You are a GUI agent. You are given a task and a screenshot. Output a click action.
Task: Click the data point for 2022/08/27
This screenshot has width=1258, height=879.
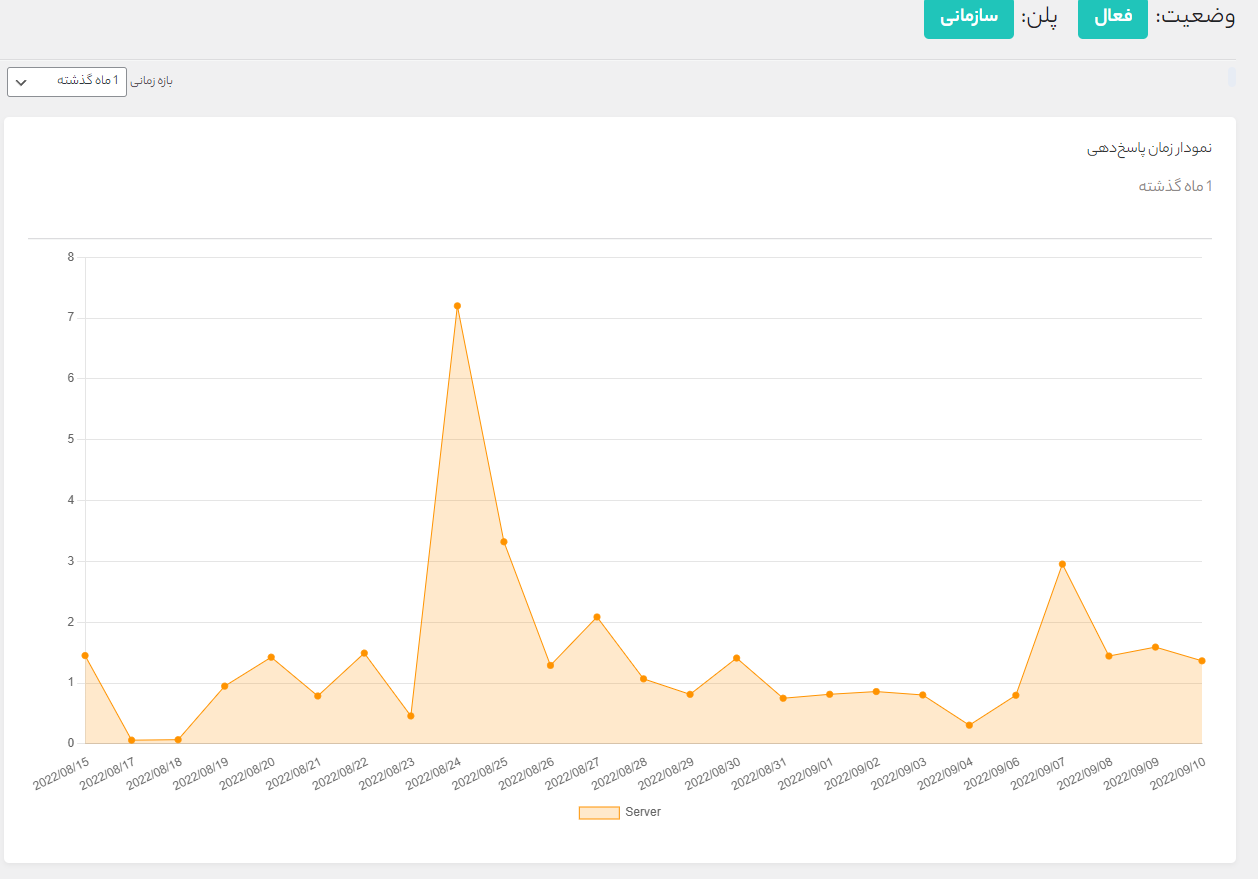pyautogui.click(x=597, y=617)
